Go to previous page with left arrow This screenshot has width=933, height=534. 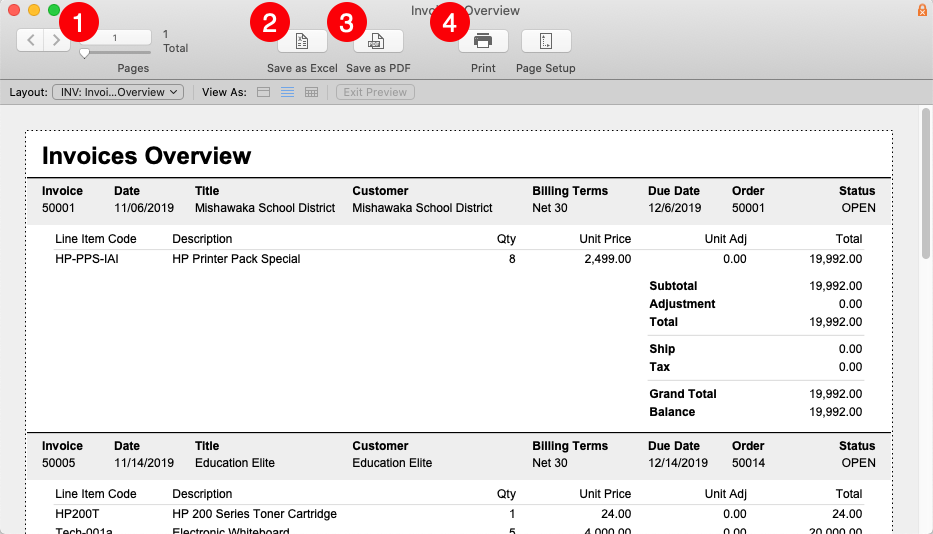(31, 40)
